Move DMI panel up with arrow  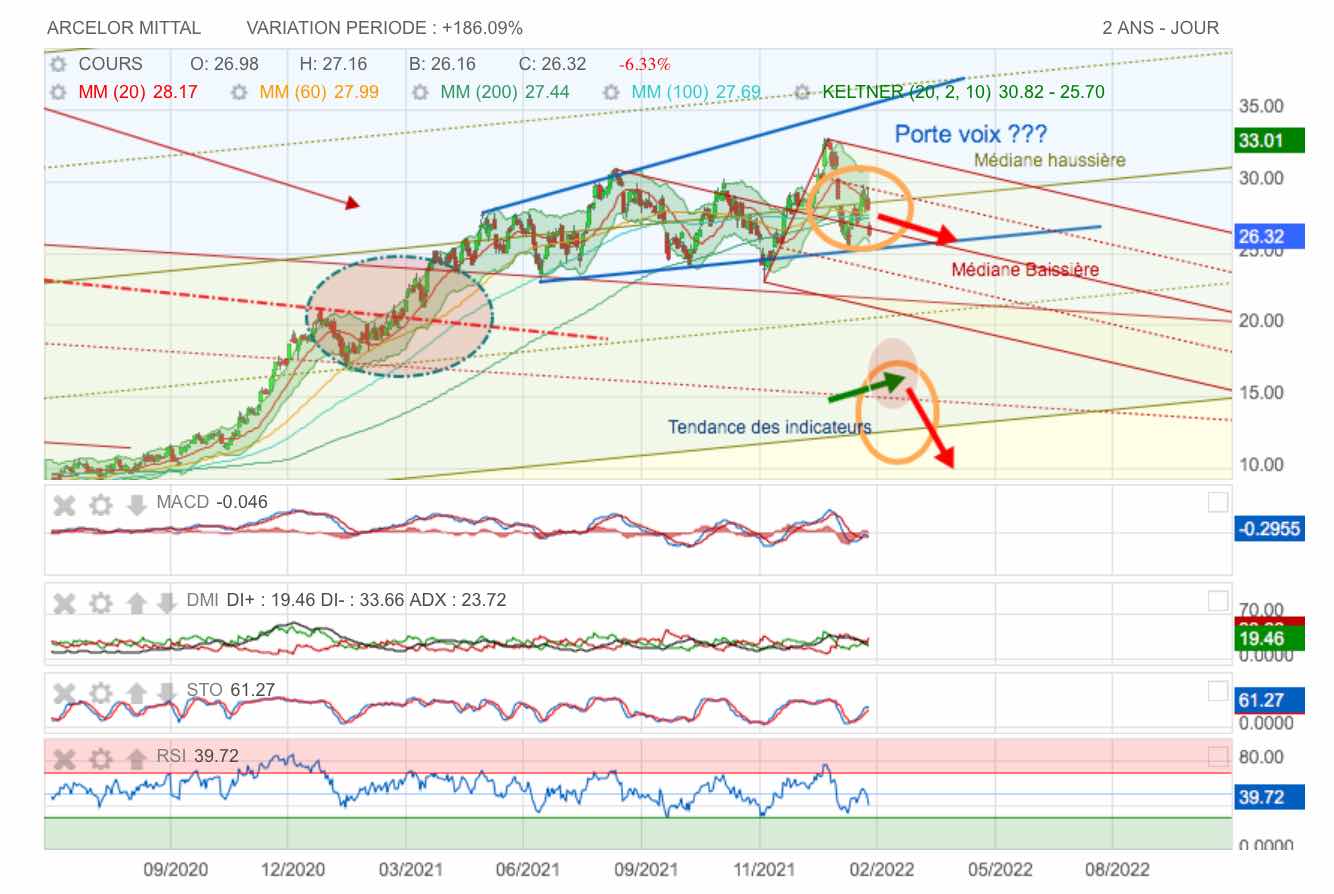[137, 602]
